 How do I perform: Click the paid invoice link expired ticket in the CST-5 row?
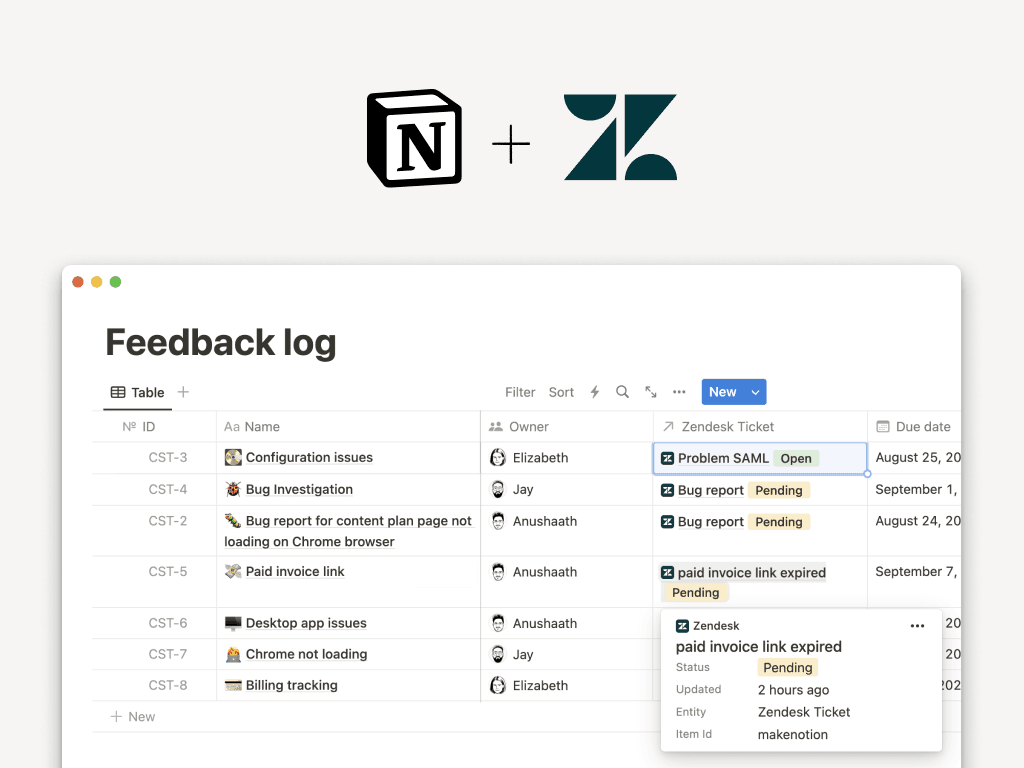coord(752,573)
